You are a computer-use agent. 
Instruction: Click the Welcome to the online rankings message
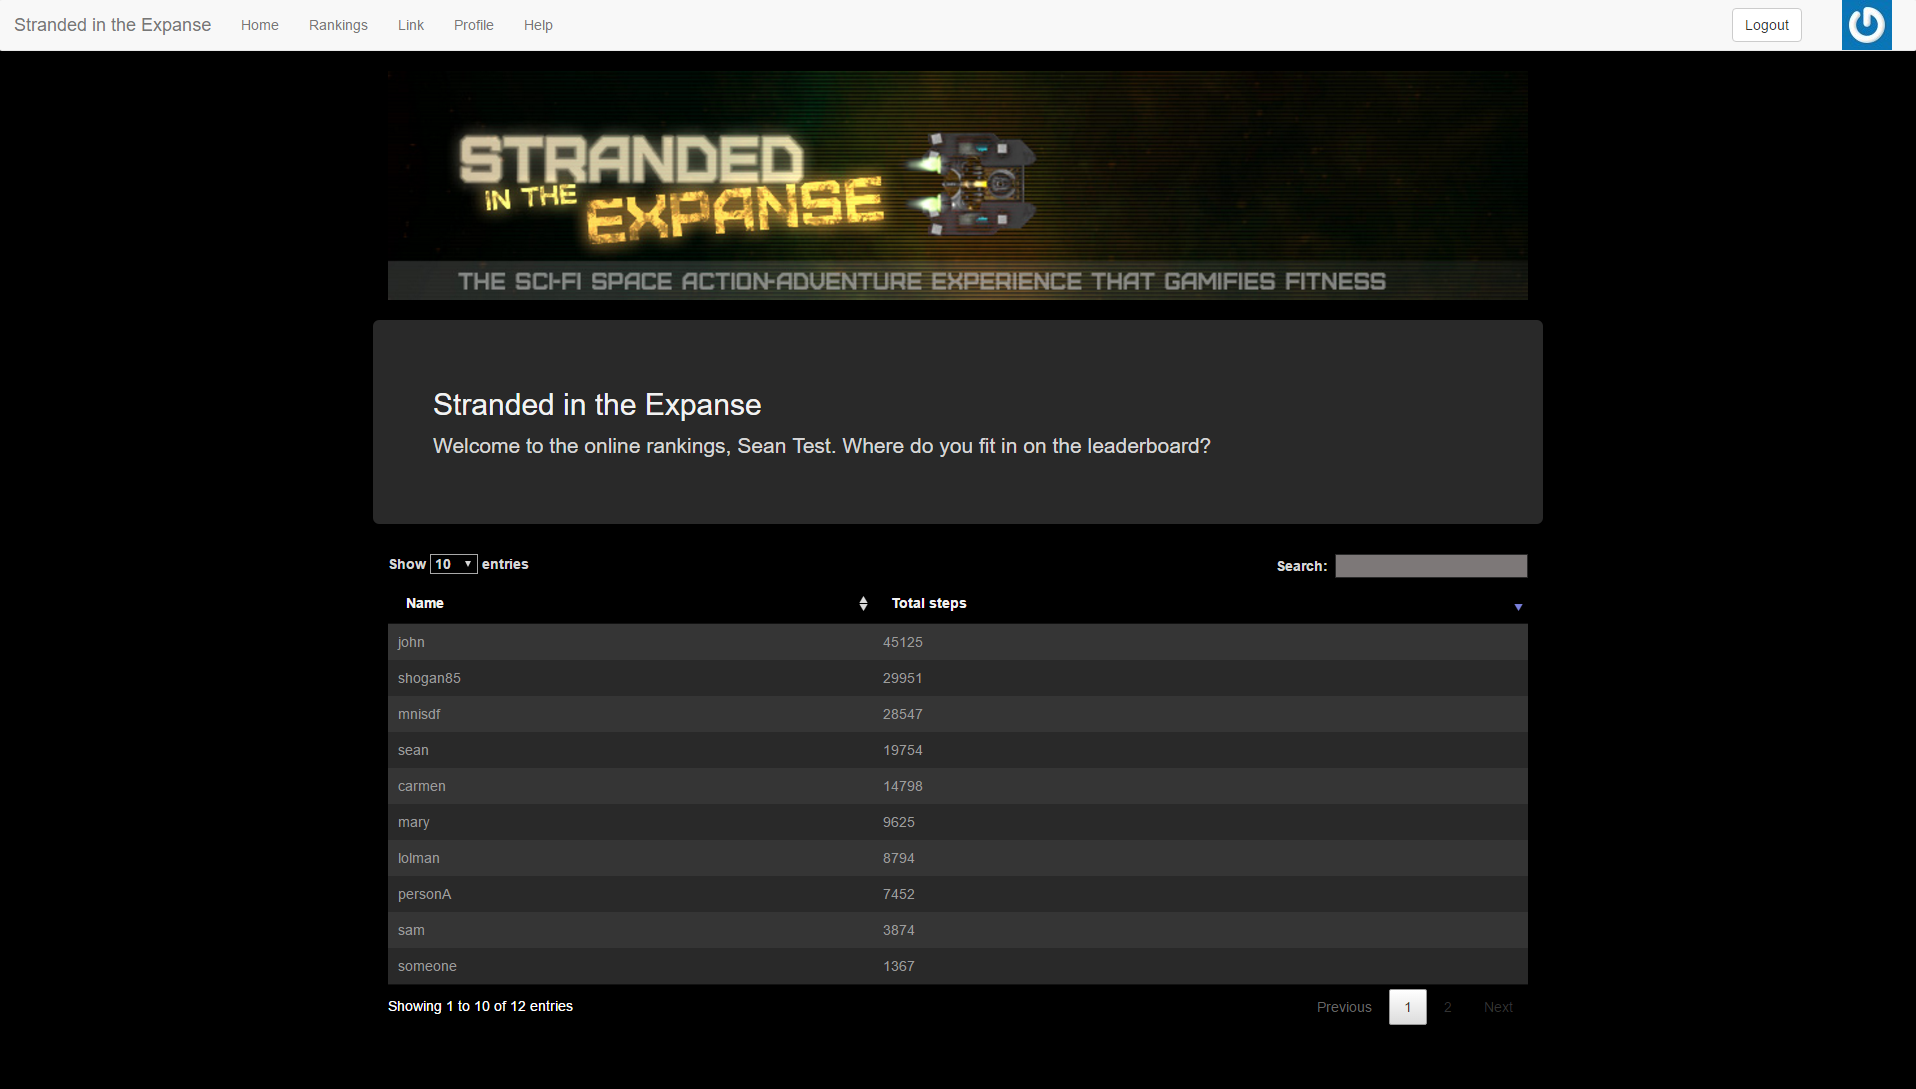click(821, 446)
